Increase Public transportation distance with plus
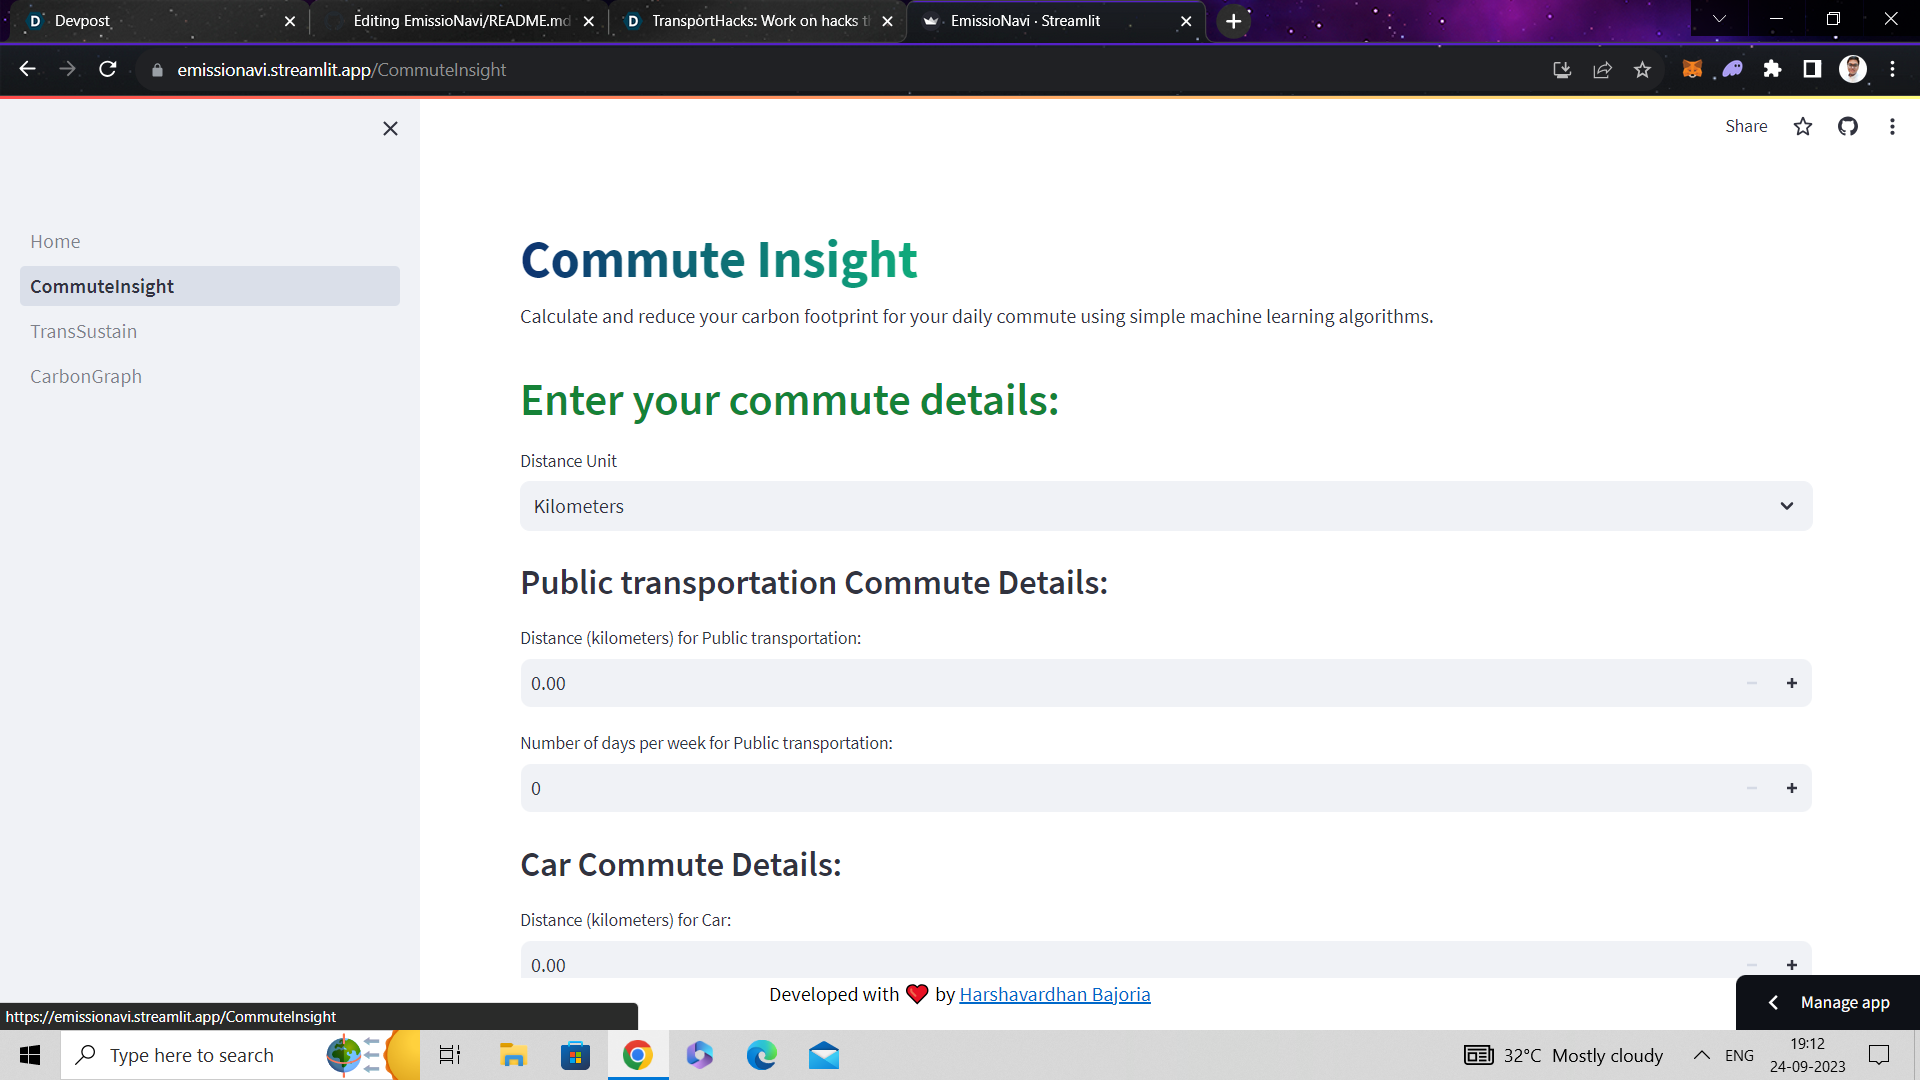The image size is (1920, 1080). click(x=1791, y=683)
